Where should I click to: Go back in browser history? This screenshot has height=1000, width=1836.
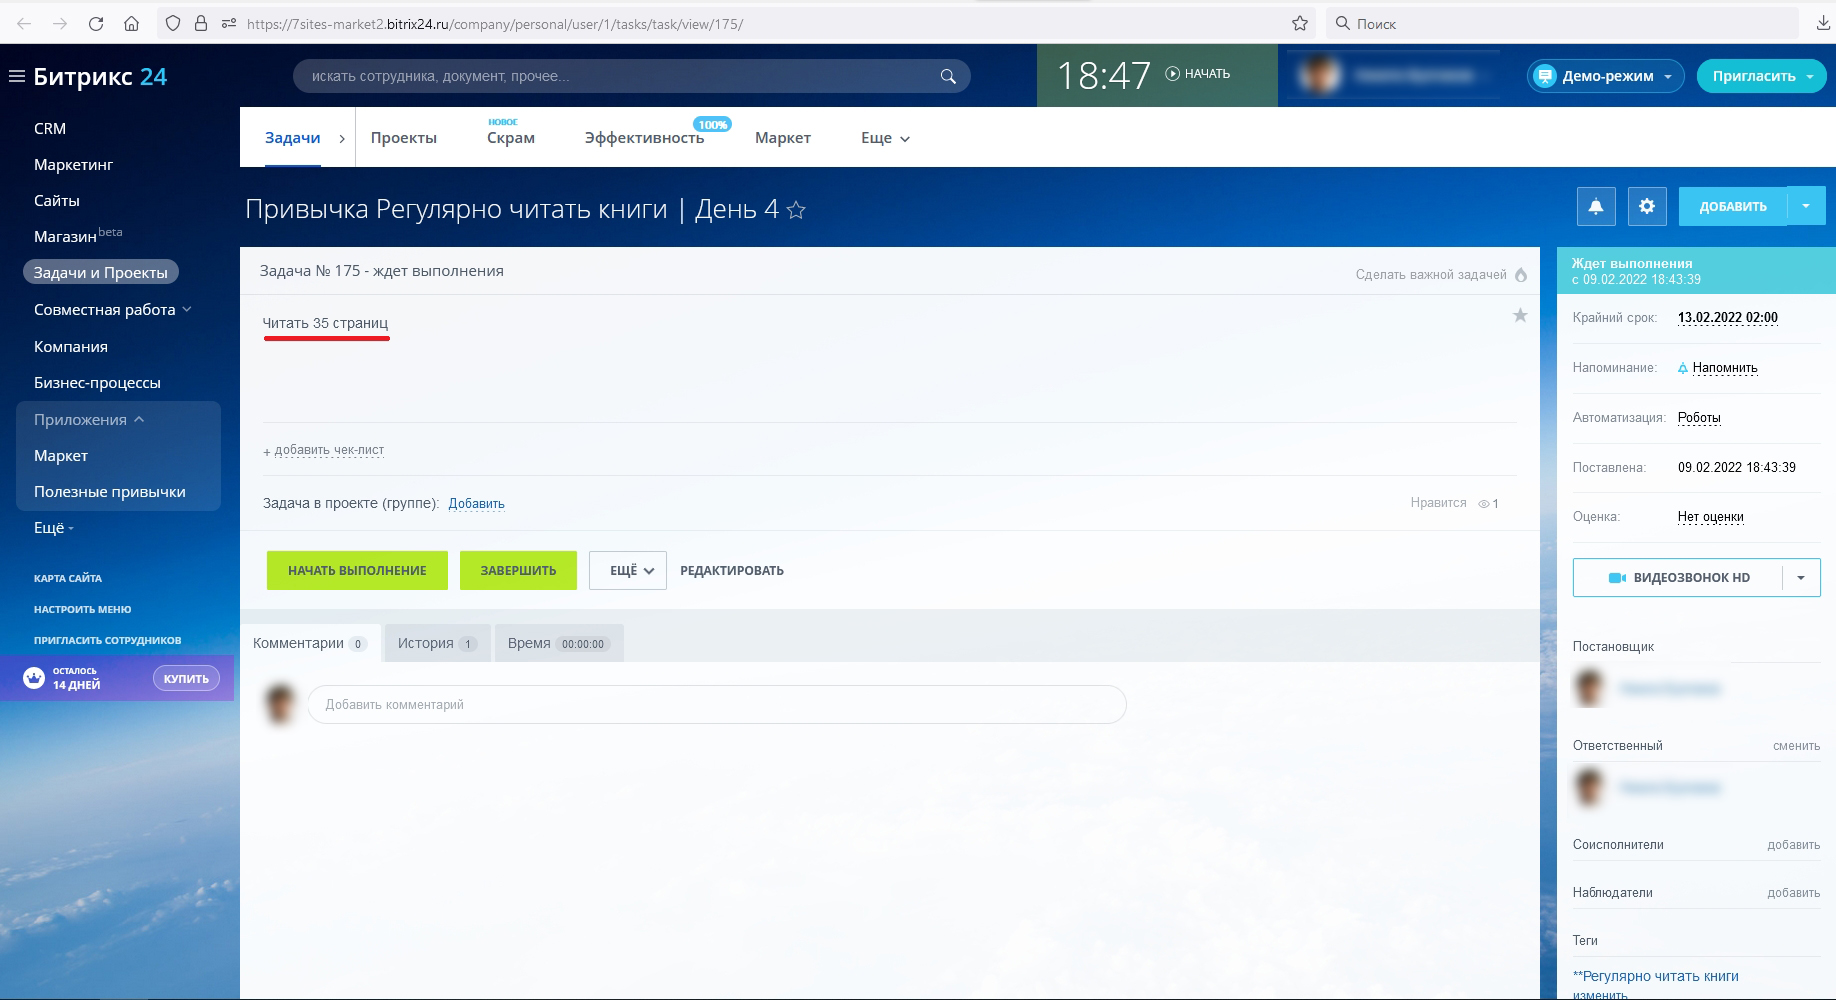tap(24, 23)
